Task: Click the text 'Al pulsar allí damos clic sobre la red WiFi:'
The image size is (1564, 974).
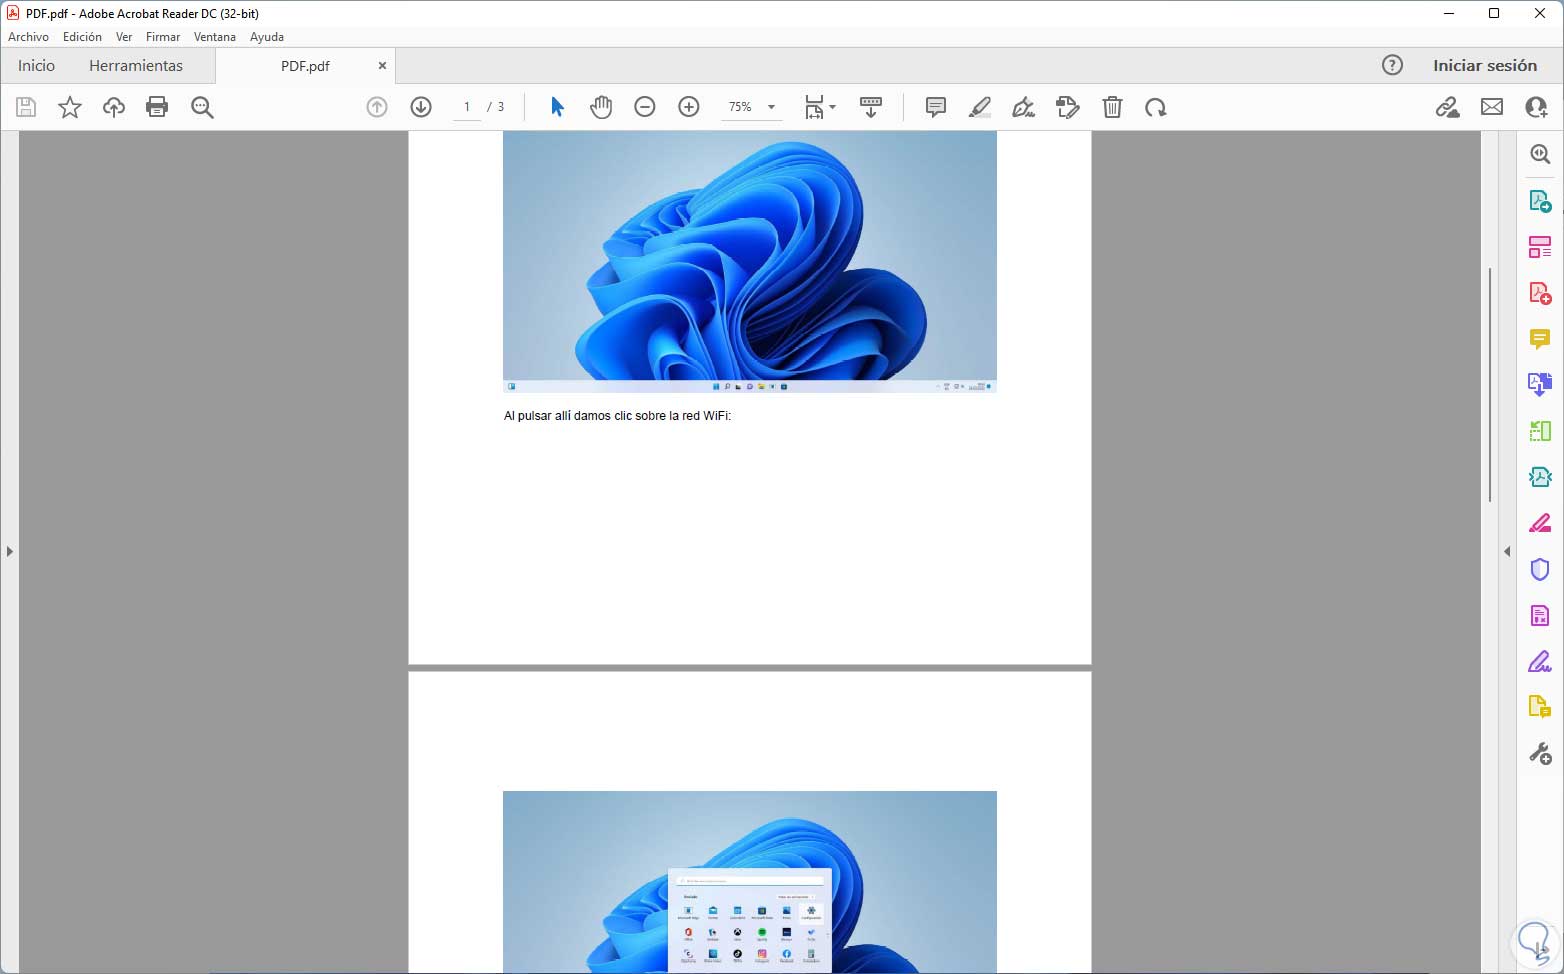Action: [x=618, y=416]
